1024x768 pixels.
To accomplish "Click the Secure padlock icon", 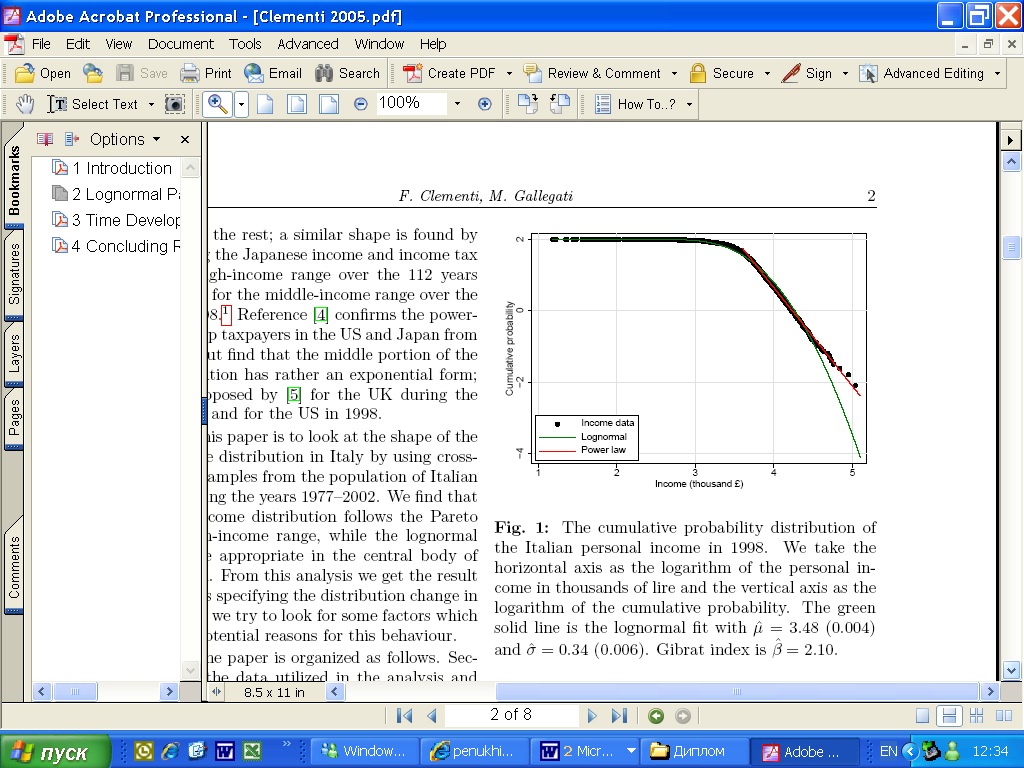I will (x=697, y=73).
